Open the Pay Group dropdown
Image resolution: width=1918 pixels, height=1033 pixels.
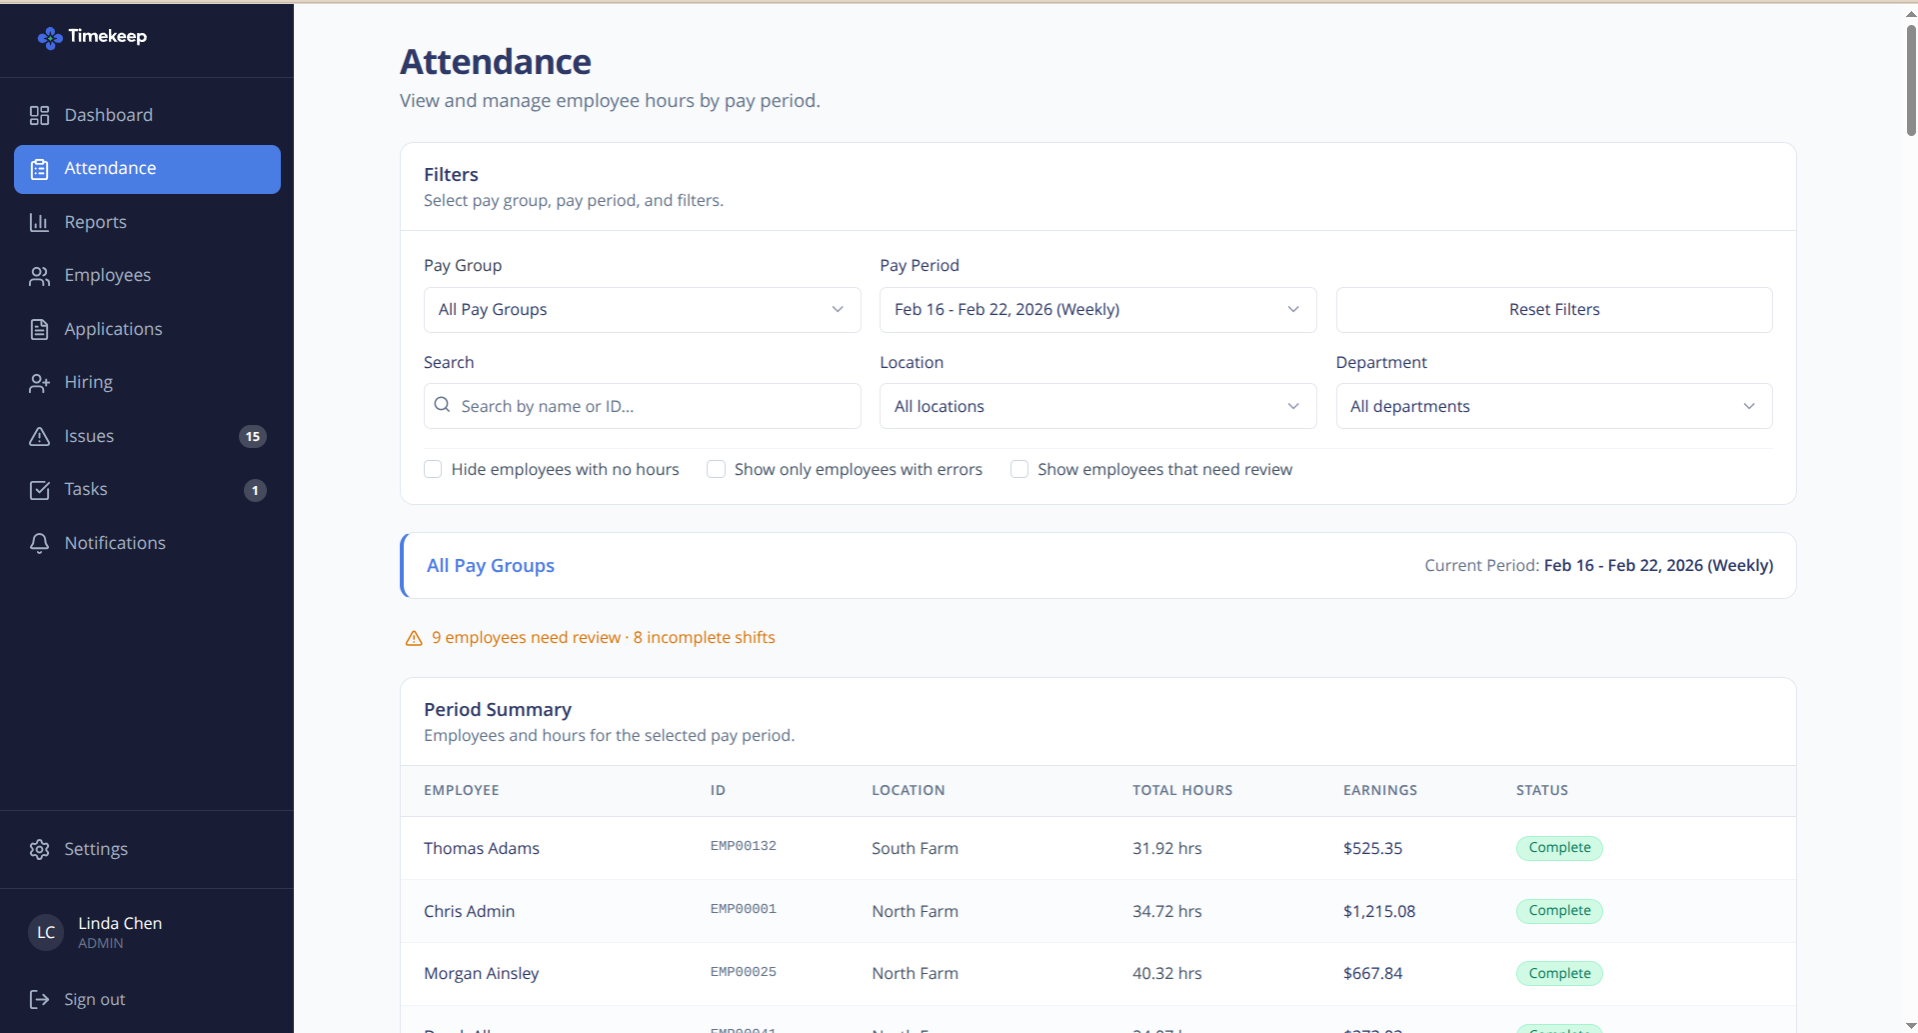pyautogui.click(x=641, y=309)
